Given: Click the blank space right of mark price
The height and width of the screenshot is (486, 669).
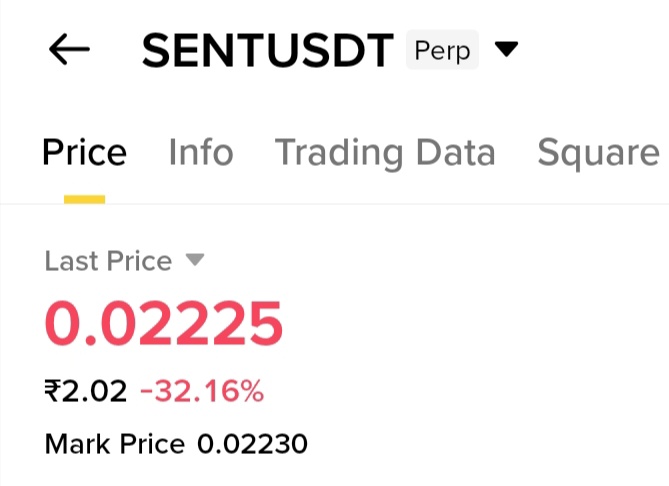Looking at the screenshot, I should 480,443.
